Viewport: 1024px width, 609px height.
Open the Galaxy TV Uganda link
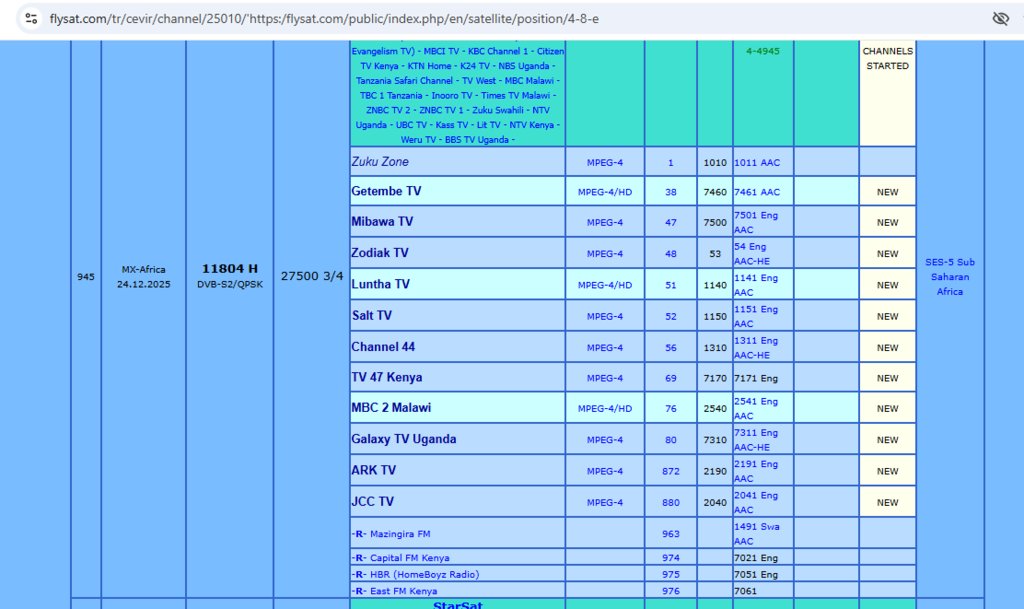point(404,439)
